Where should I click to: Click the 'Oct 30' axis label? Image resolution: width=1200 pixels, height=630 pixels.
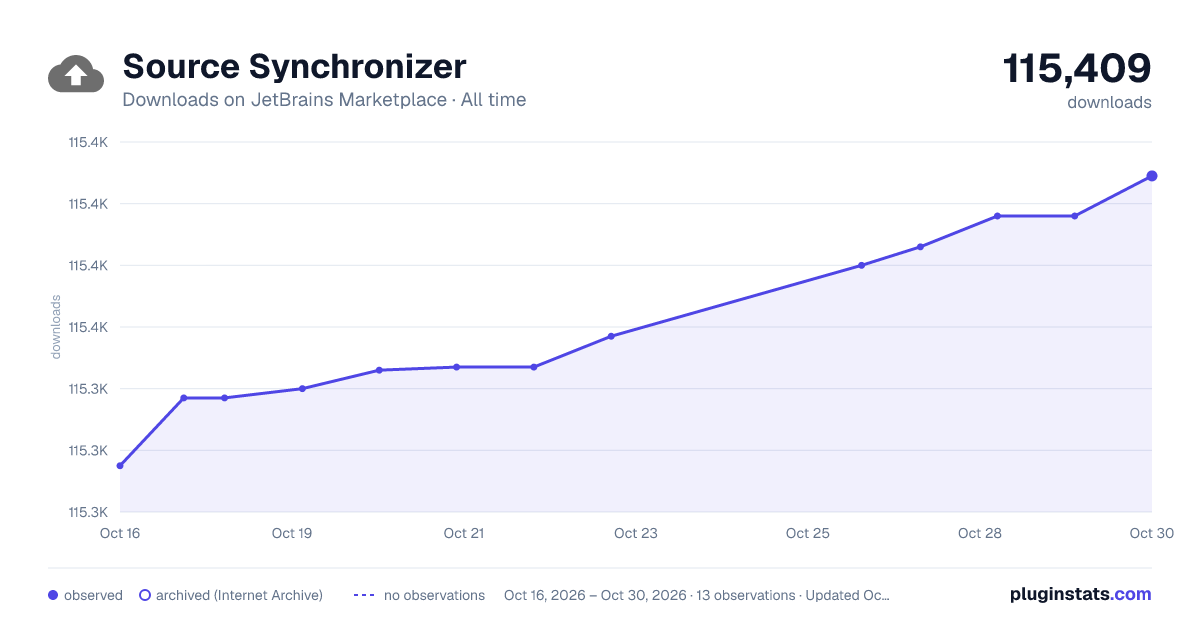[x=1150, y=533]
